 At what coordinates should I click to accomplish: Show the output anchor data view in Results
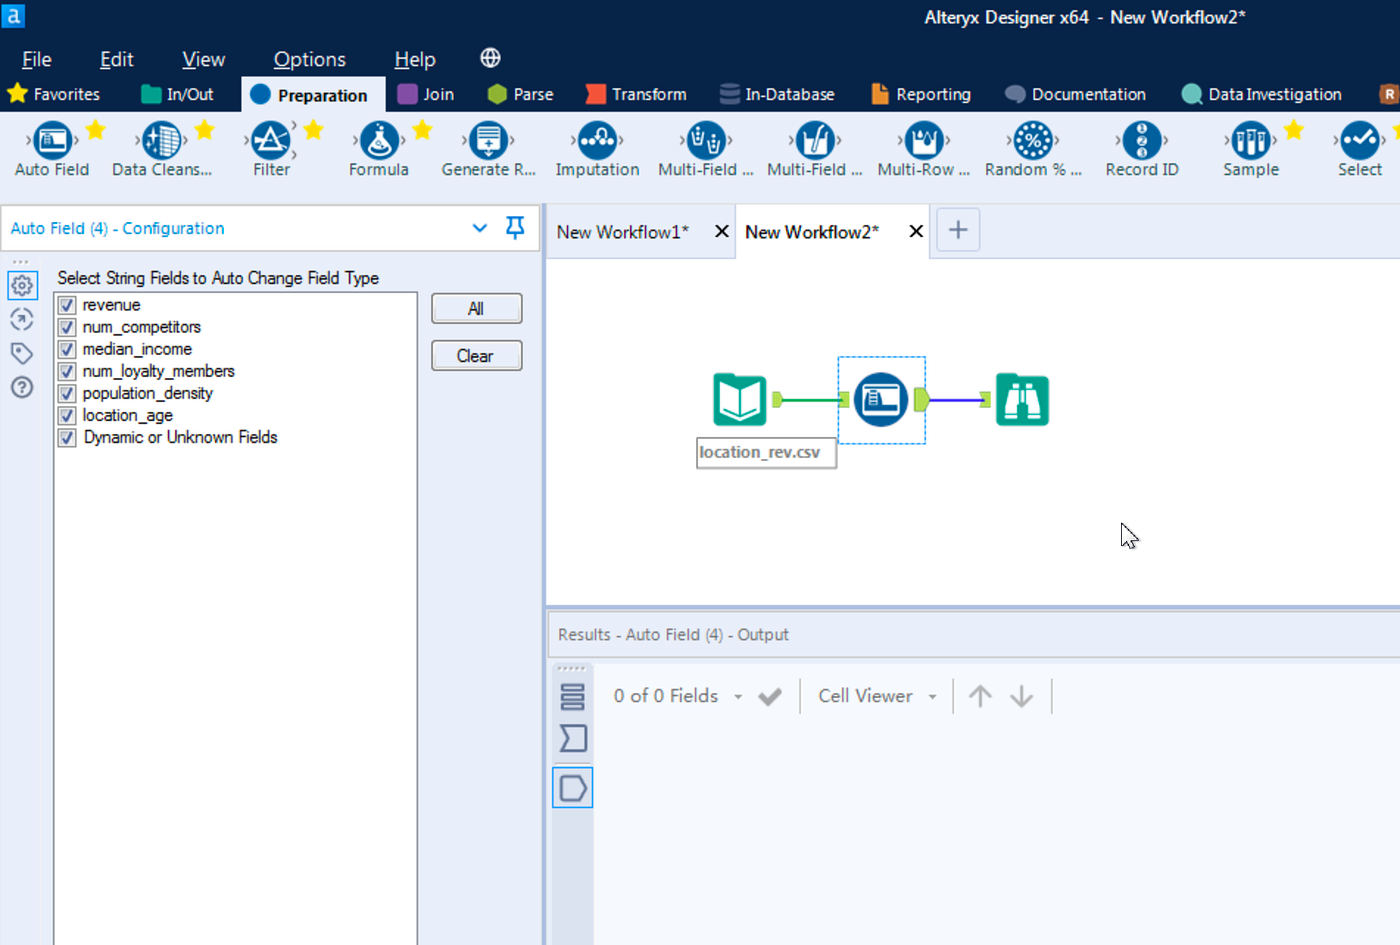pyautogui.click(x=573, y=788)
